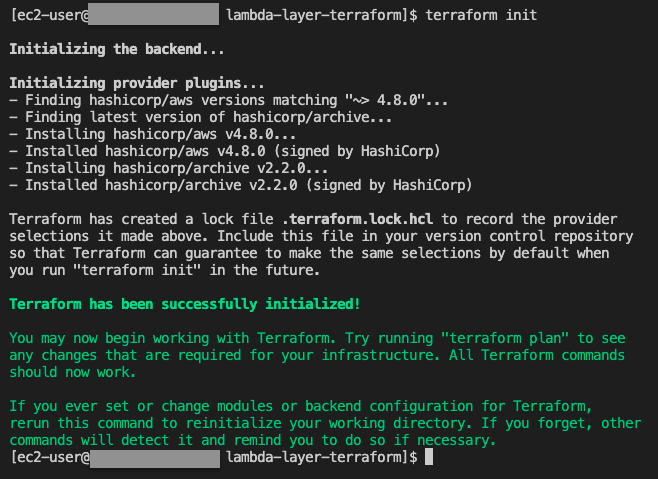Click the 'terraform init' command text

(x=481, y=15)
